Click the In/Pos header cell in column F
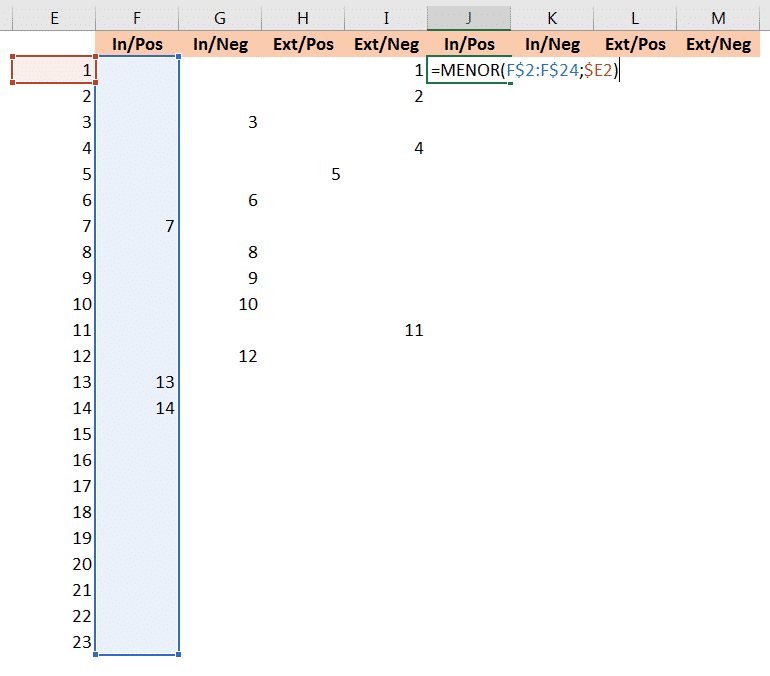 click(x=137, y=44)
